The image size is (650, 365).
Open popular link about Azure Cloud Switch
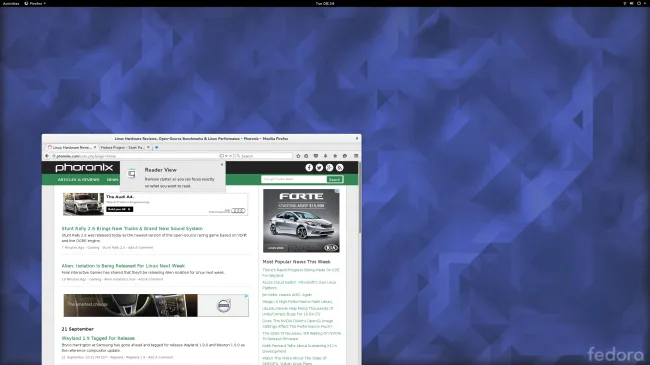point(299,285)
